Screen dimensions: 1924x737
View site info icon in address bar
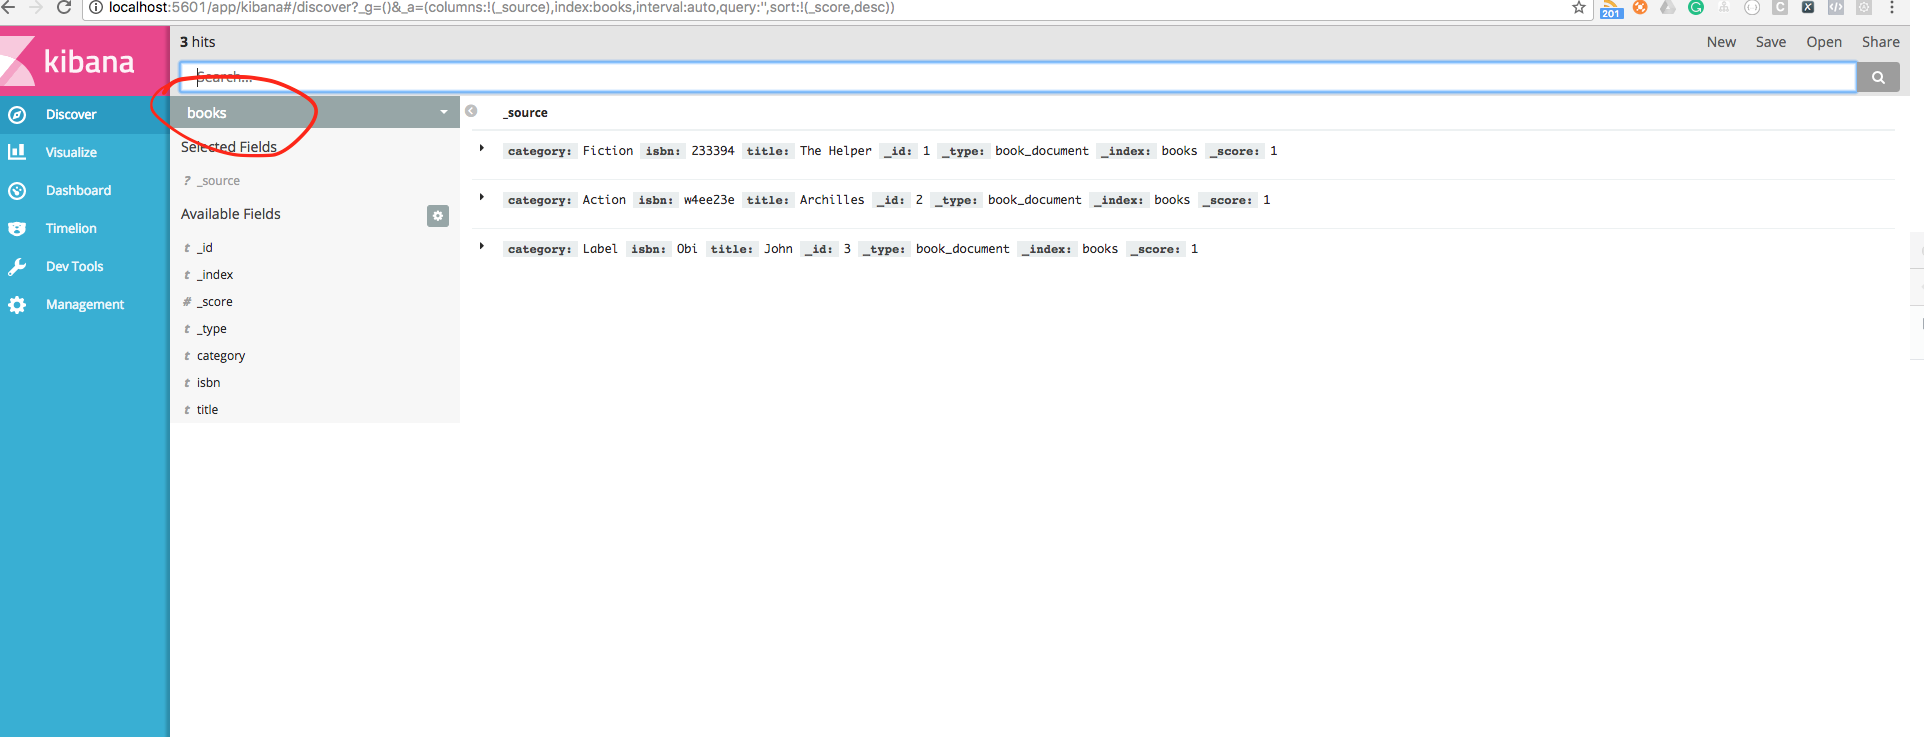tap(96, 8)
